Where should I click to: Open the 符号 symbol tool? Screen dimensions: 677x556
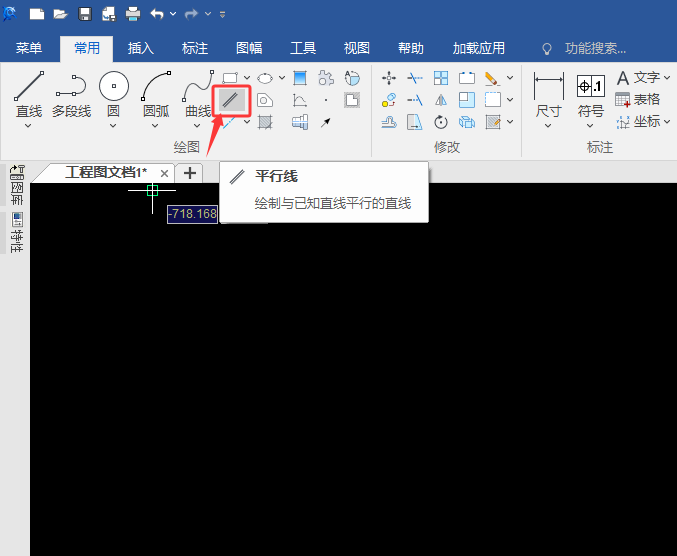(590, 96)
